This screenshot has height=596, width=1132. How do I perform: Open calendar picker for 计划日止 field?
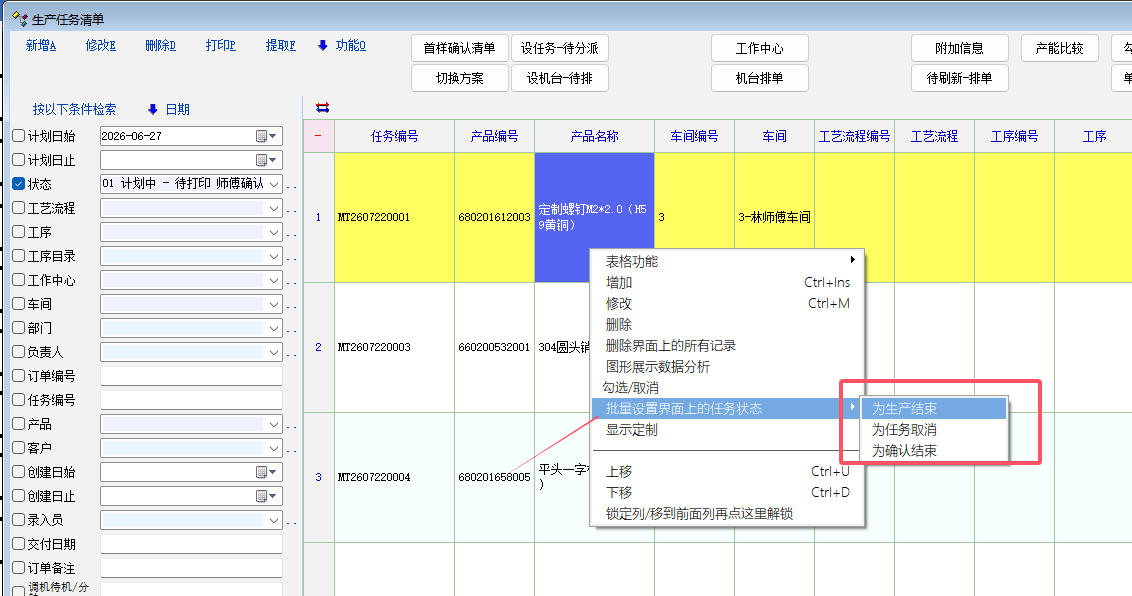coord(266,160)
